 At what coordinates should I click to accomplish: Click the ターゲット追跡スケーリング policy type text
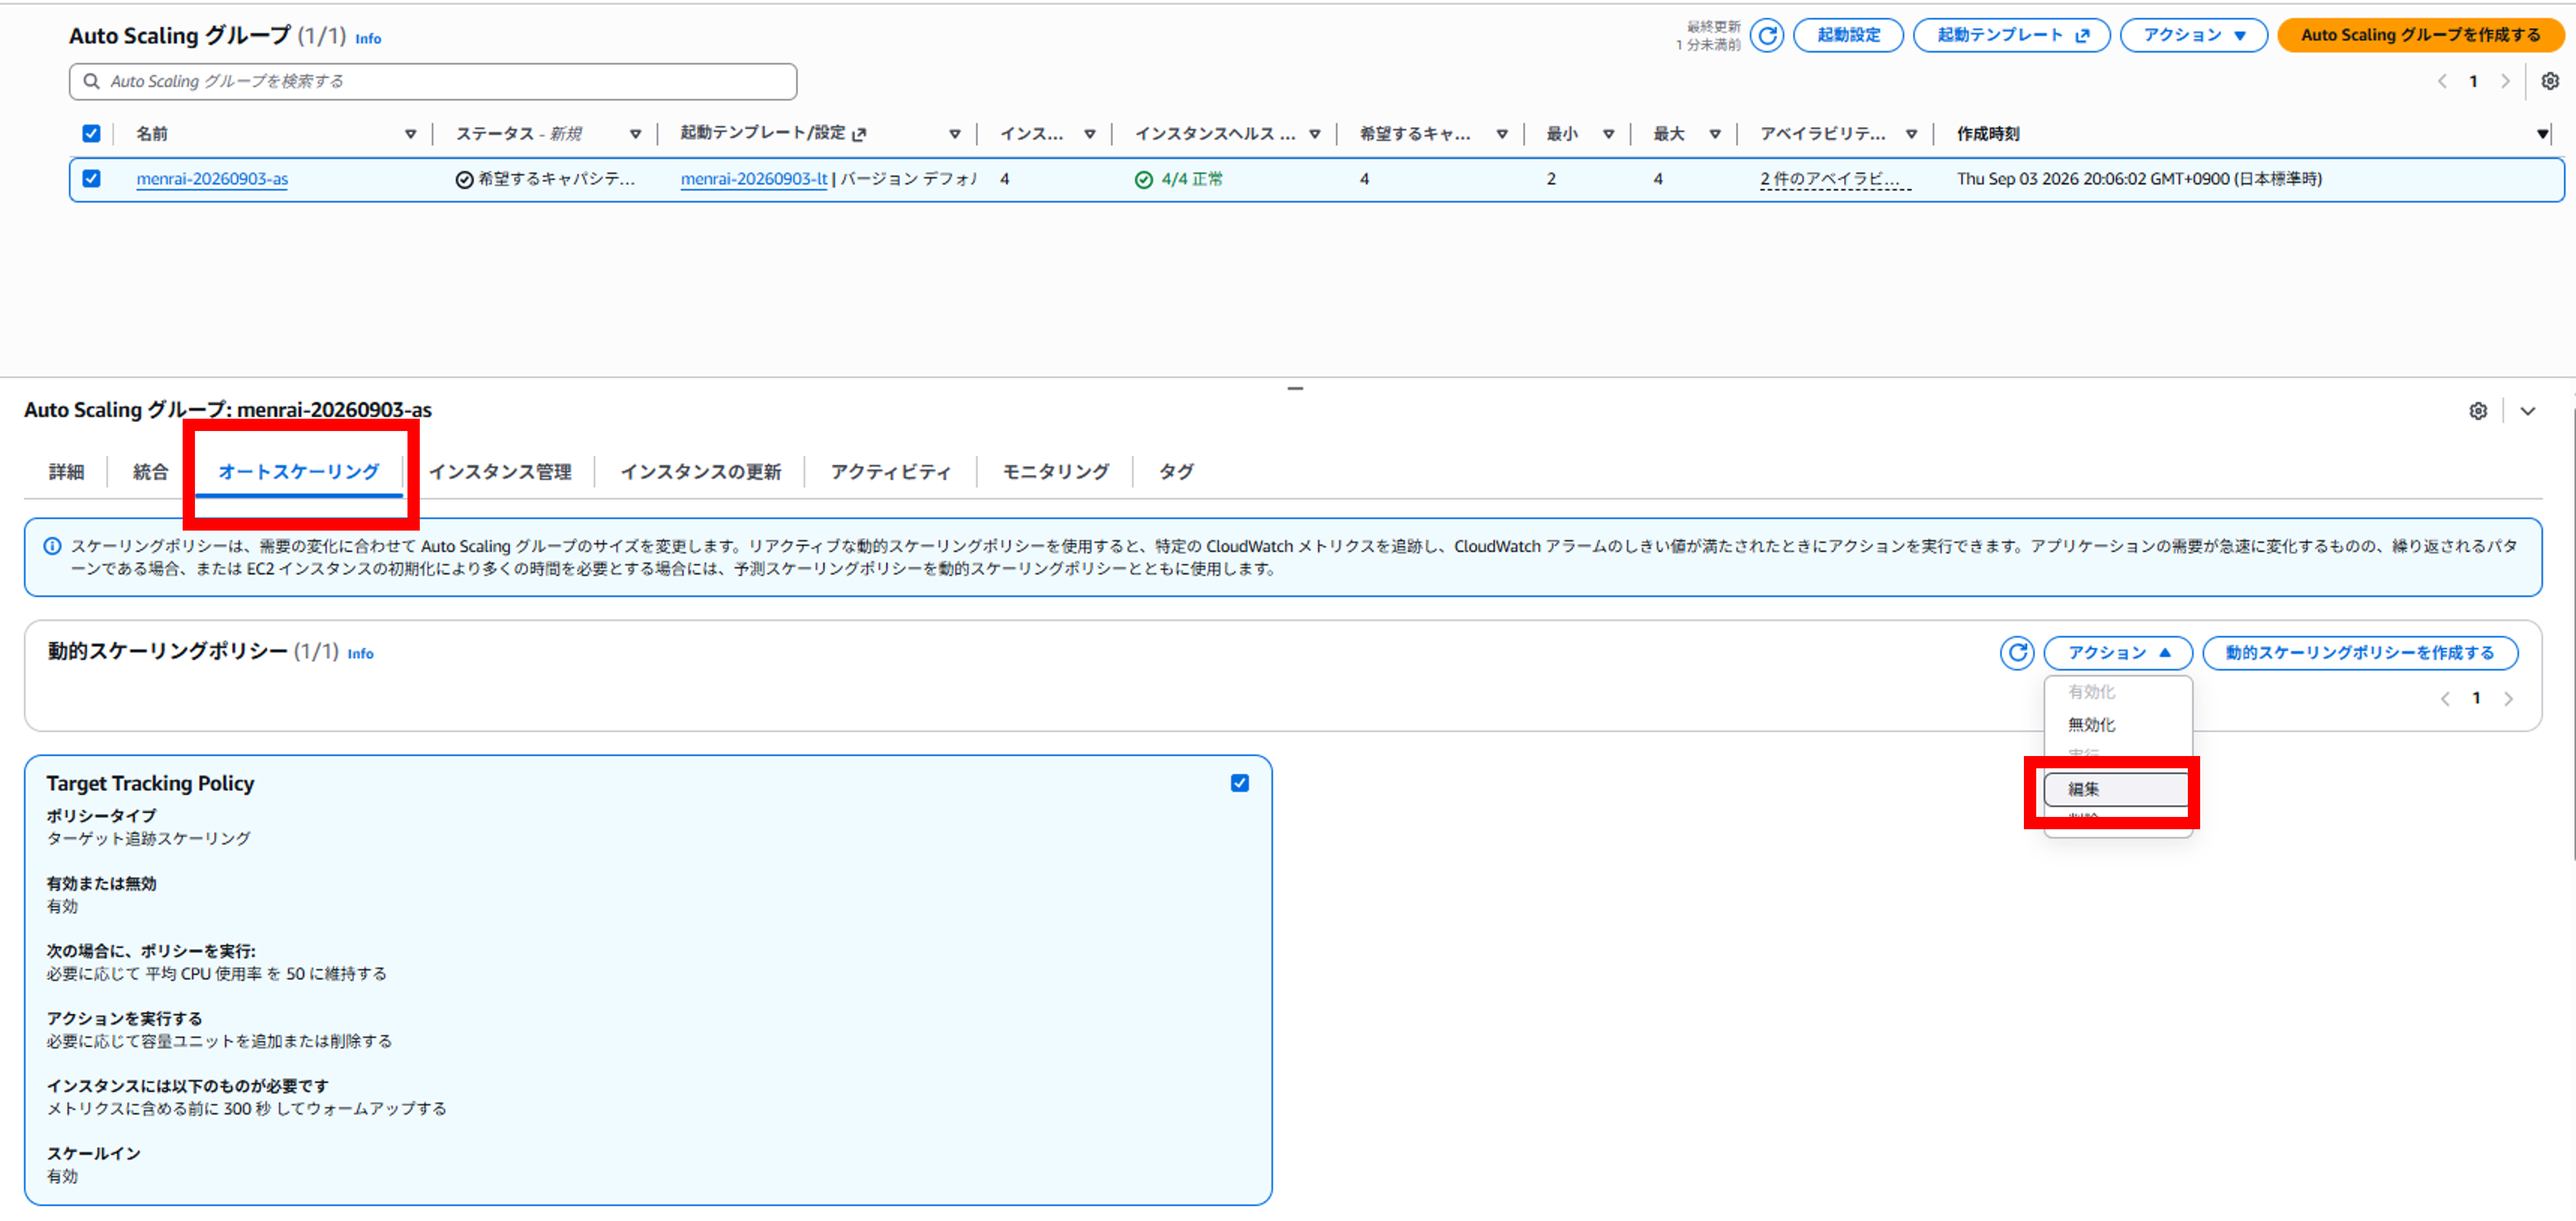tap(148, 838)
